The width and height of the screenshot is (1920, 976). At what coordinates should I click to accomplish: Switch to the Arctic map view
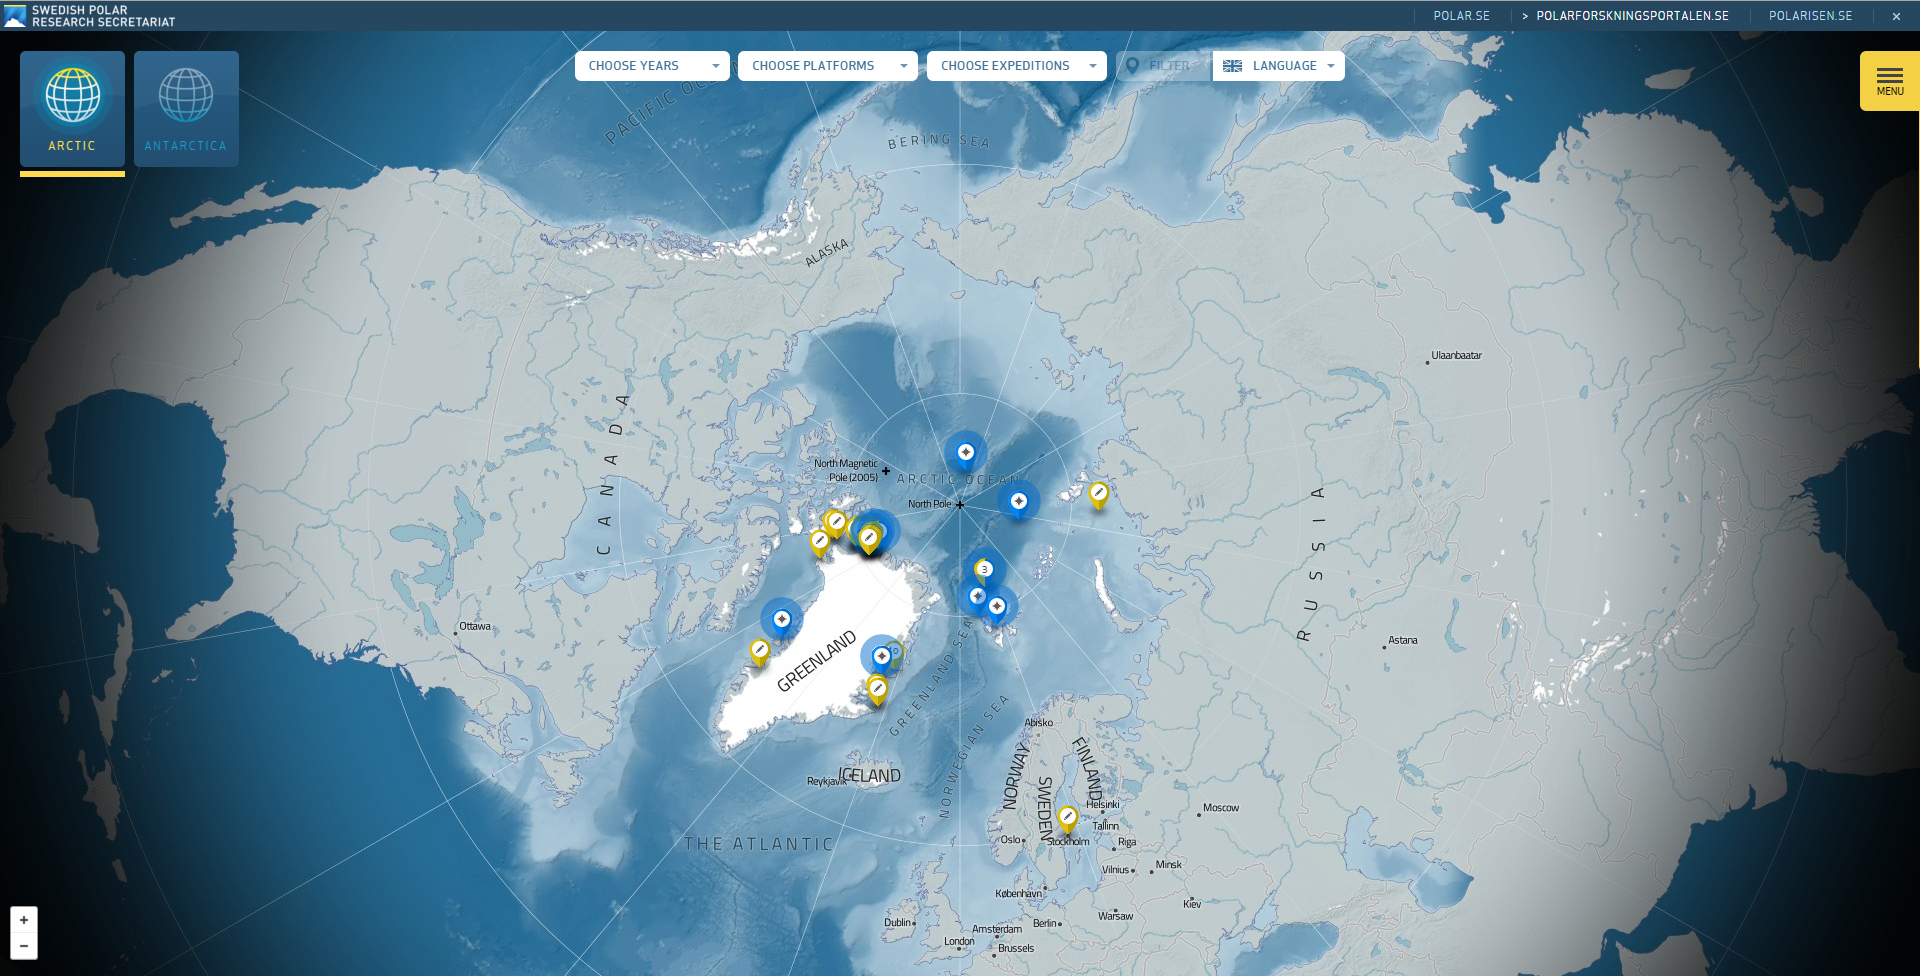pos(72,109)
